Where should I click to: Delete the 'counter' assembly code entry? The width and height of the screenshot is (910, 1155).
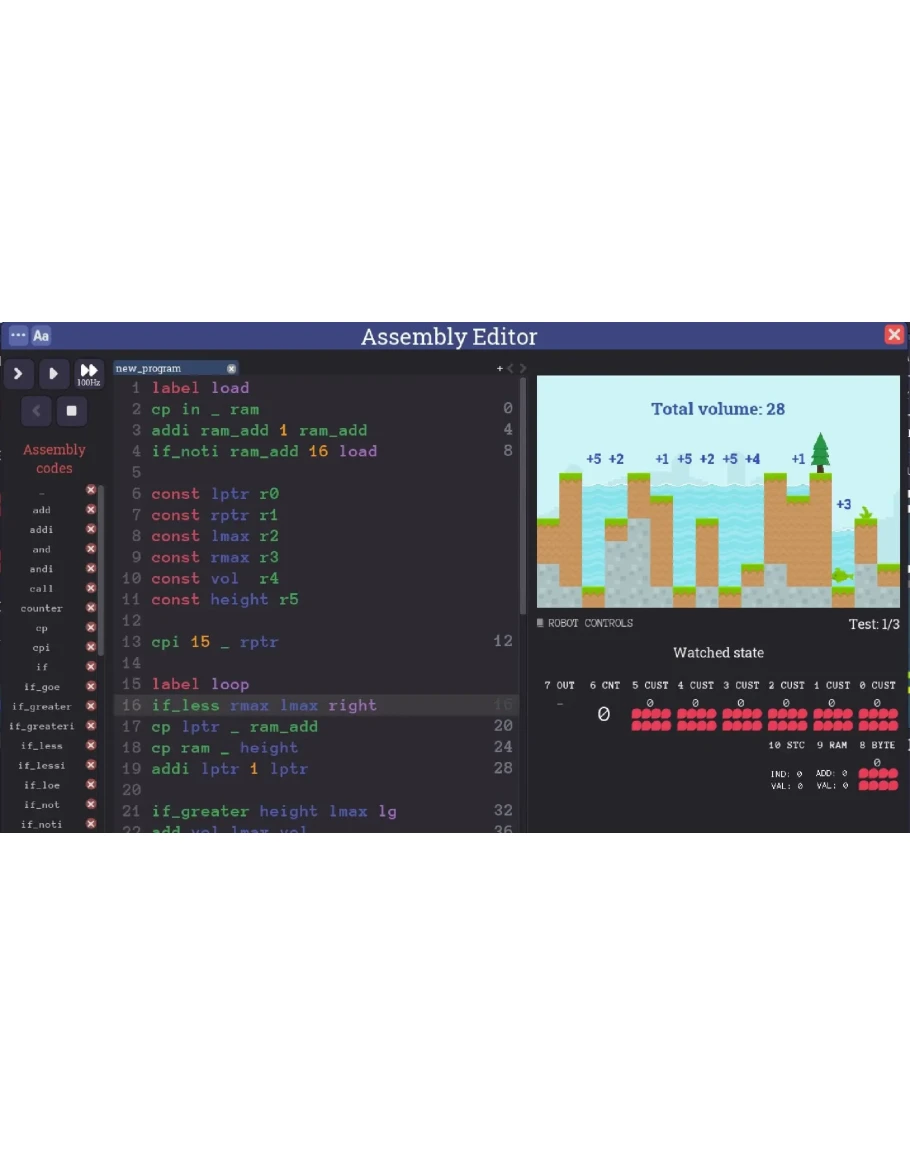91,608
